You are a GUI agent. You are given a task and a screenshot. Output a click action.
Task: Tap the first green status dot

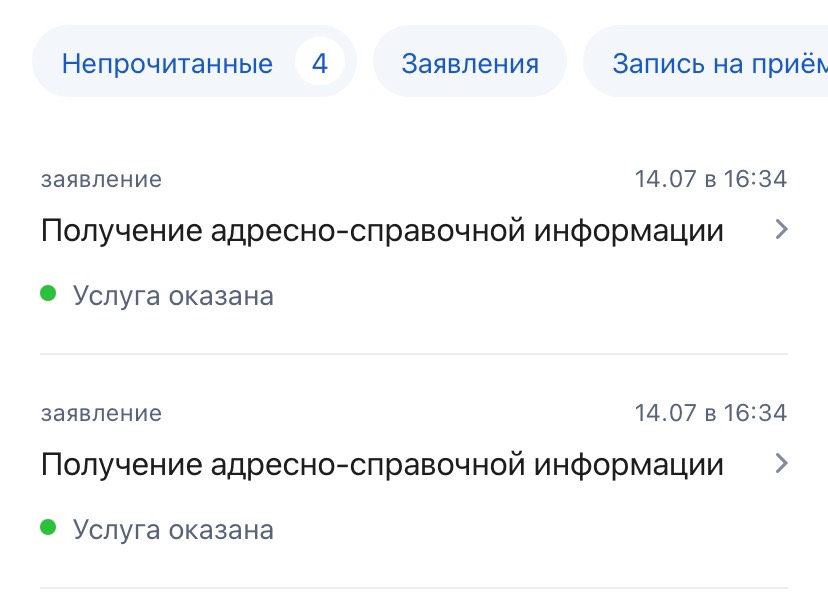(47, 294)
